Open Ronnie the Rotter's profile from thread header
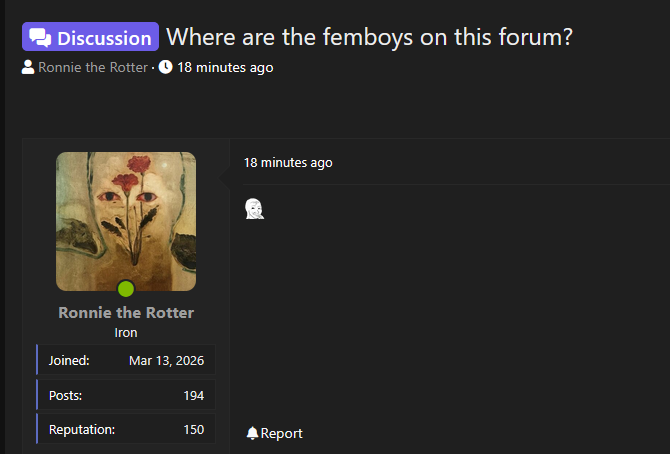 pos(92,68)
